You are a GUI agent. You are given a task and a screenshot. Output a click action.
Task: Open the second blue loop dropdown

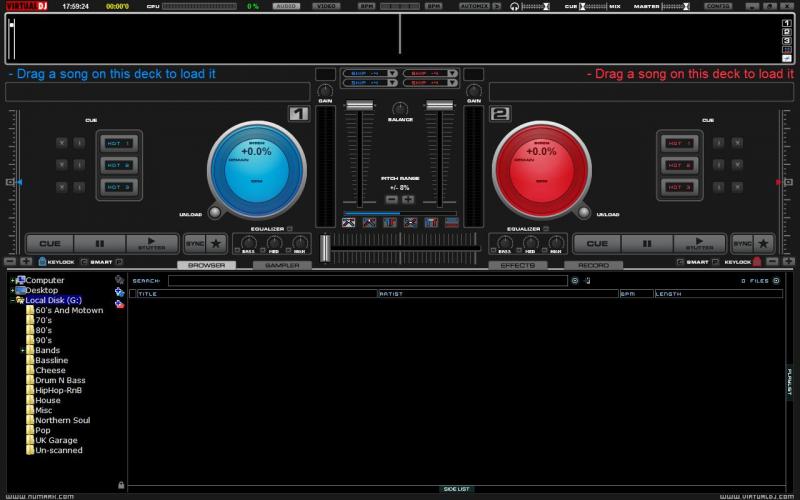(x=392, y=83)
